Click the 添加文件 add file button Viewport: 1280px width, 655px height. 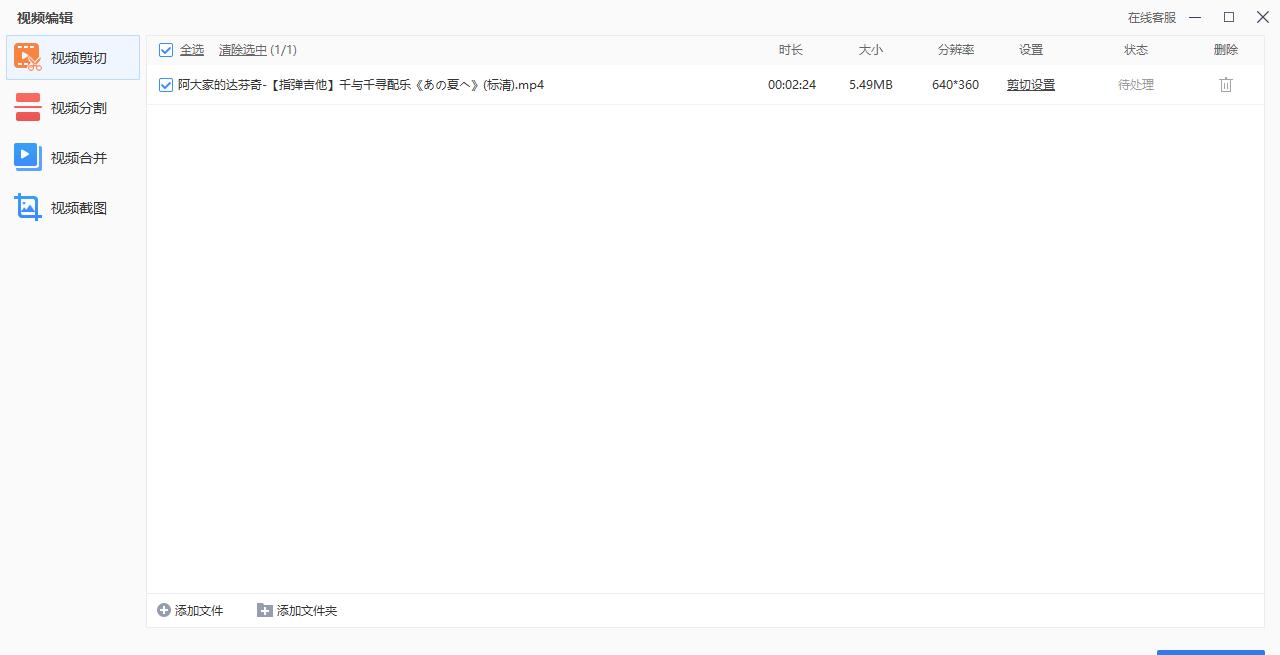(190, 610)
